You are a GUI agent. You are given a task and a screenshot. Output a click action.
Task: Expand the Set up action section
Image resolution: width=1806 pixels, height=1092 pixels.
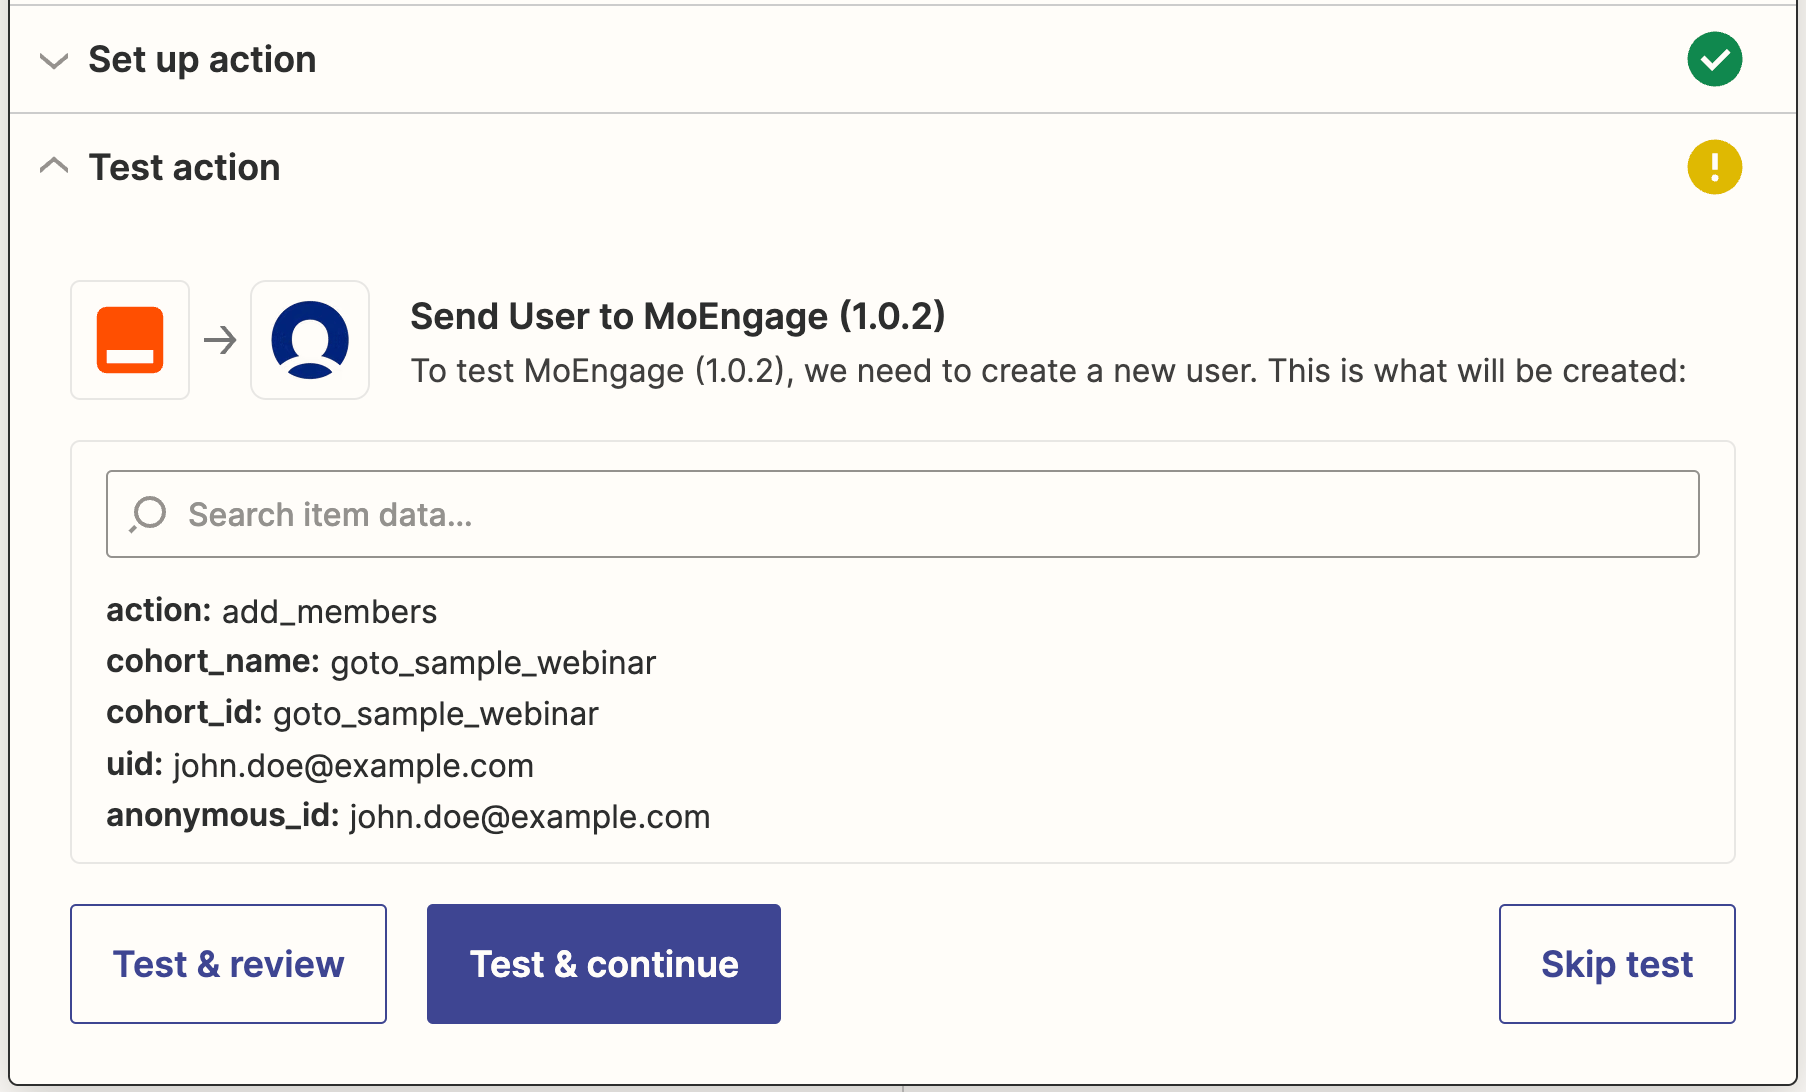click(54, 60)
